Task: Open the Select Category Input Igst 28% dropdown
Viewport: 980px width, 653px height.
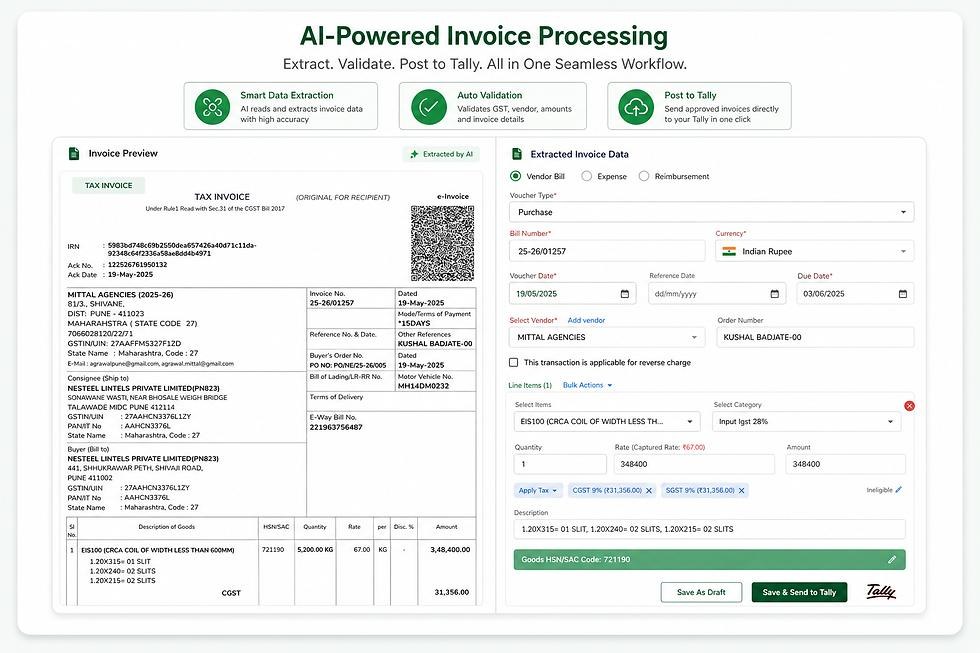Action: (806, 421)
